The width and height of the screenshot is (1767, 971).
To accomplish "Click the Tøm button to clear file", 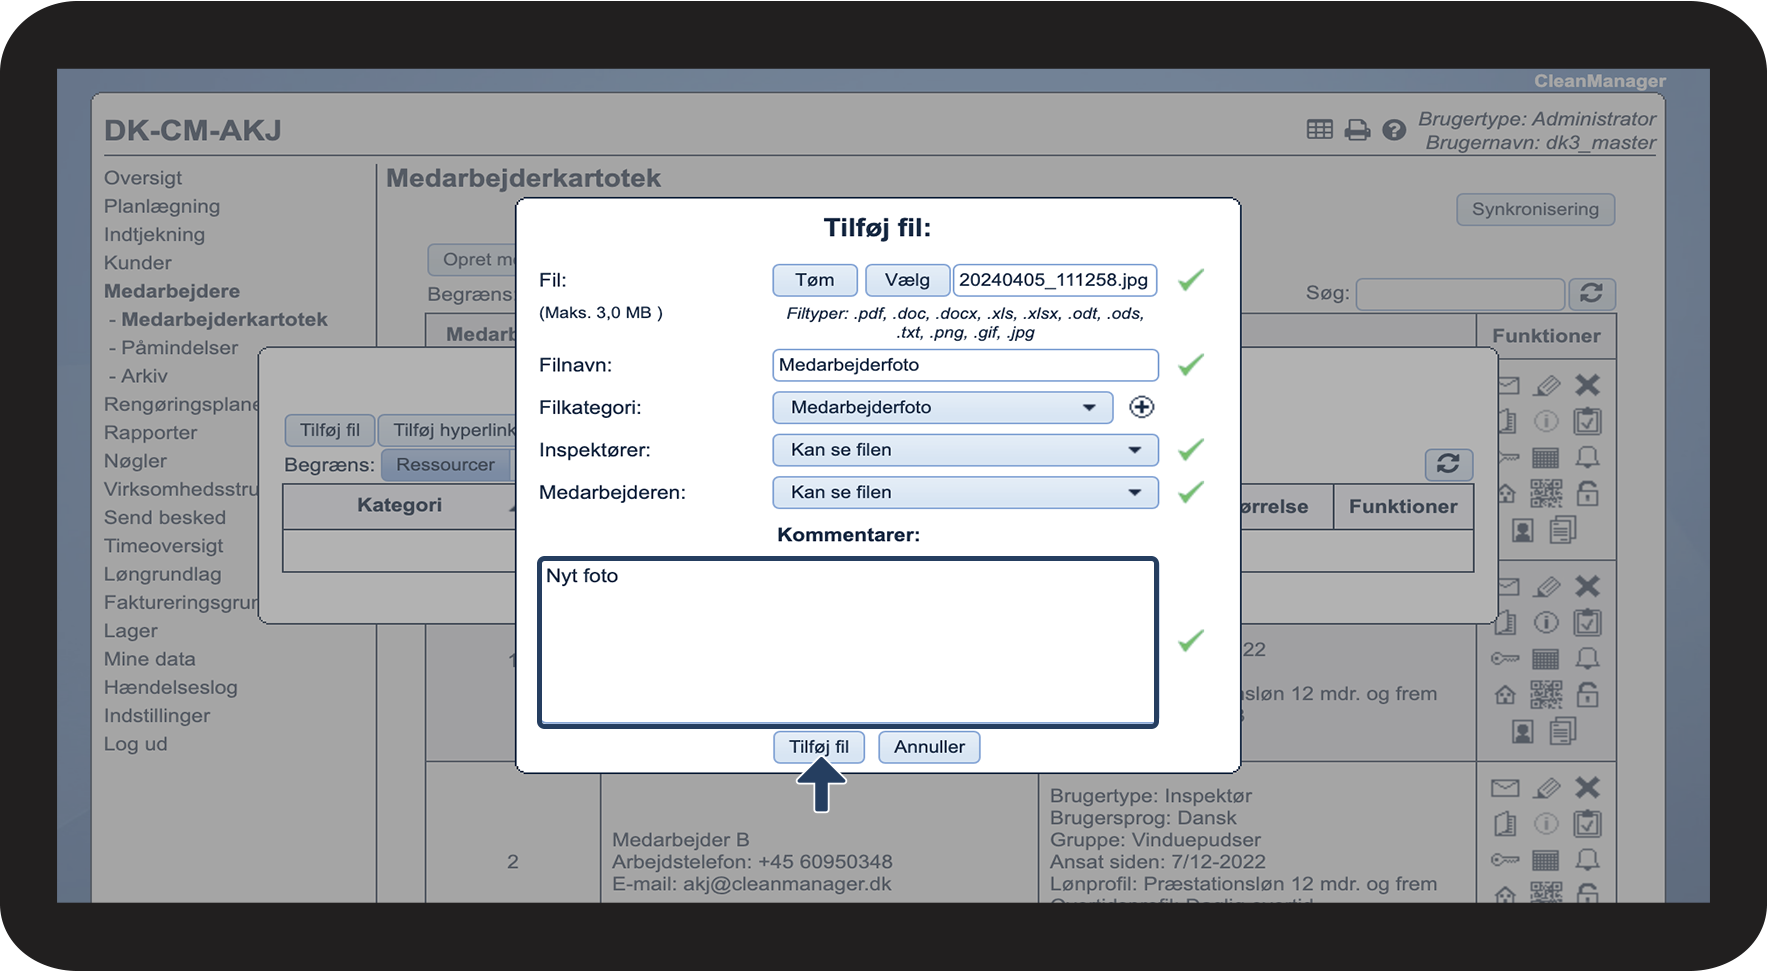I will 815,280.
